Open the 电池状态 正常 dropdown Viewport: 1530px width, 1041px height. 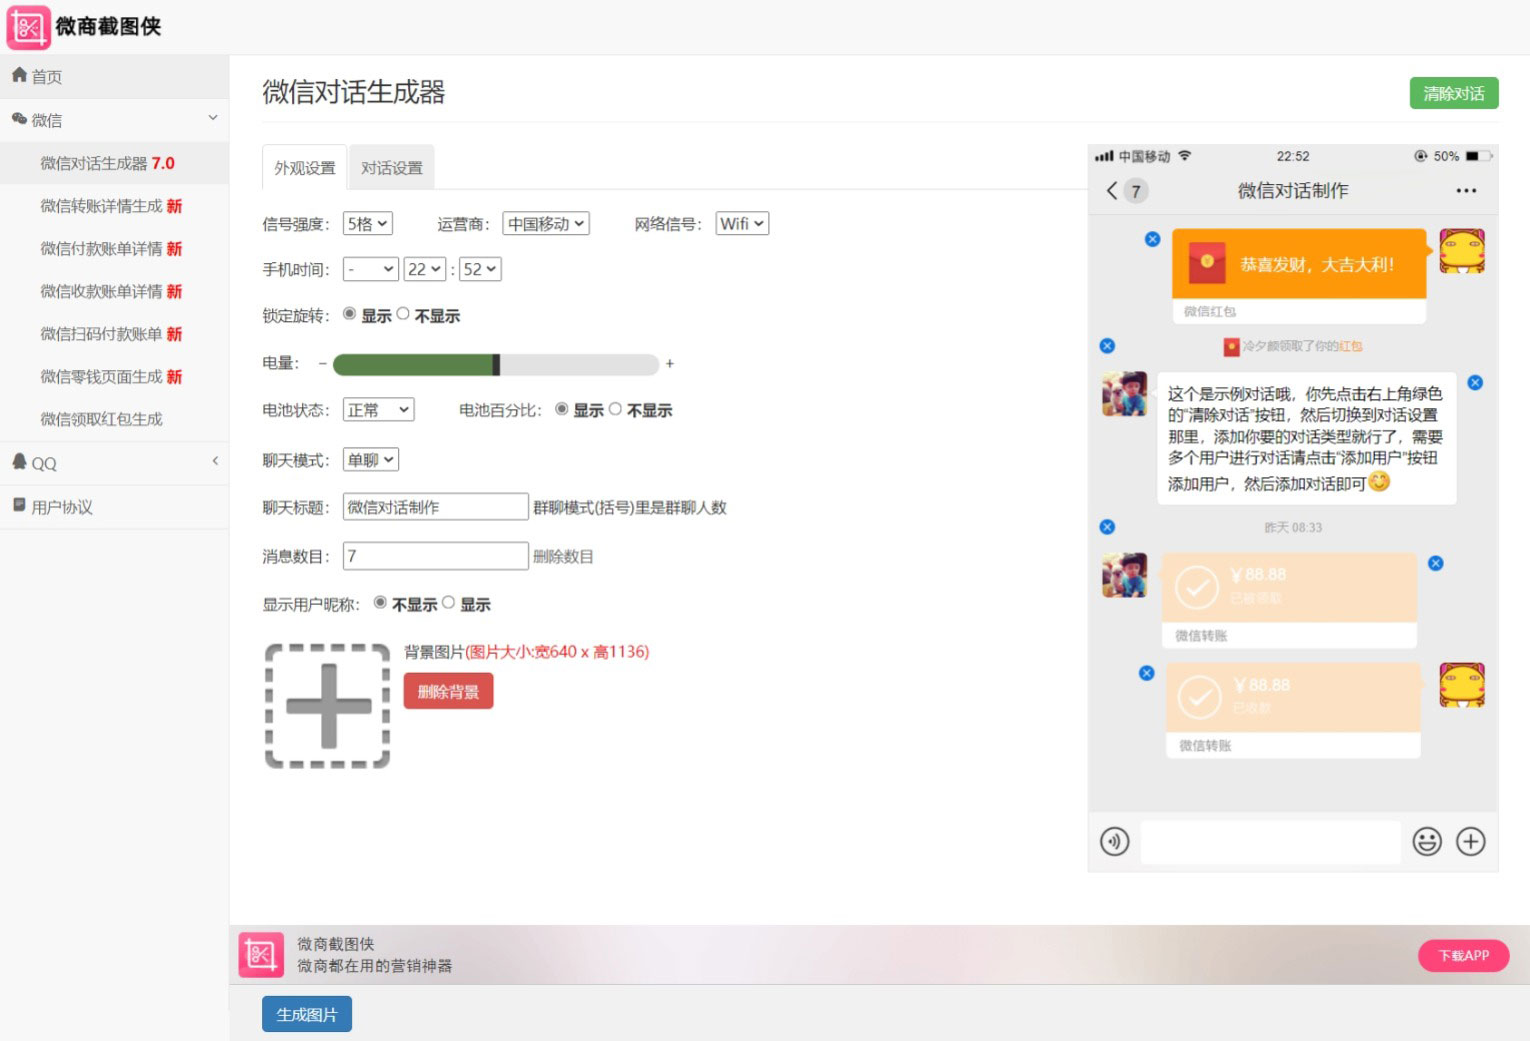[x=379, y=410]
